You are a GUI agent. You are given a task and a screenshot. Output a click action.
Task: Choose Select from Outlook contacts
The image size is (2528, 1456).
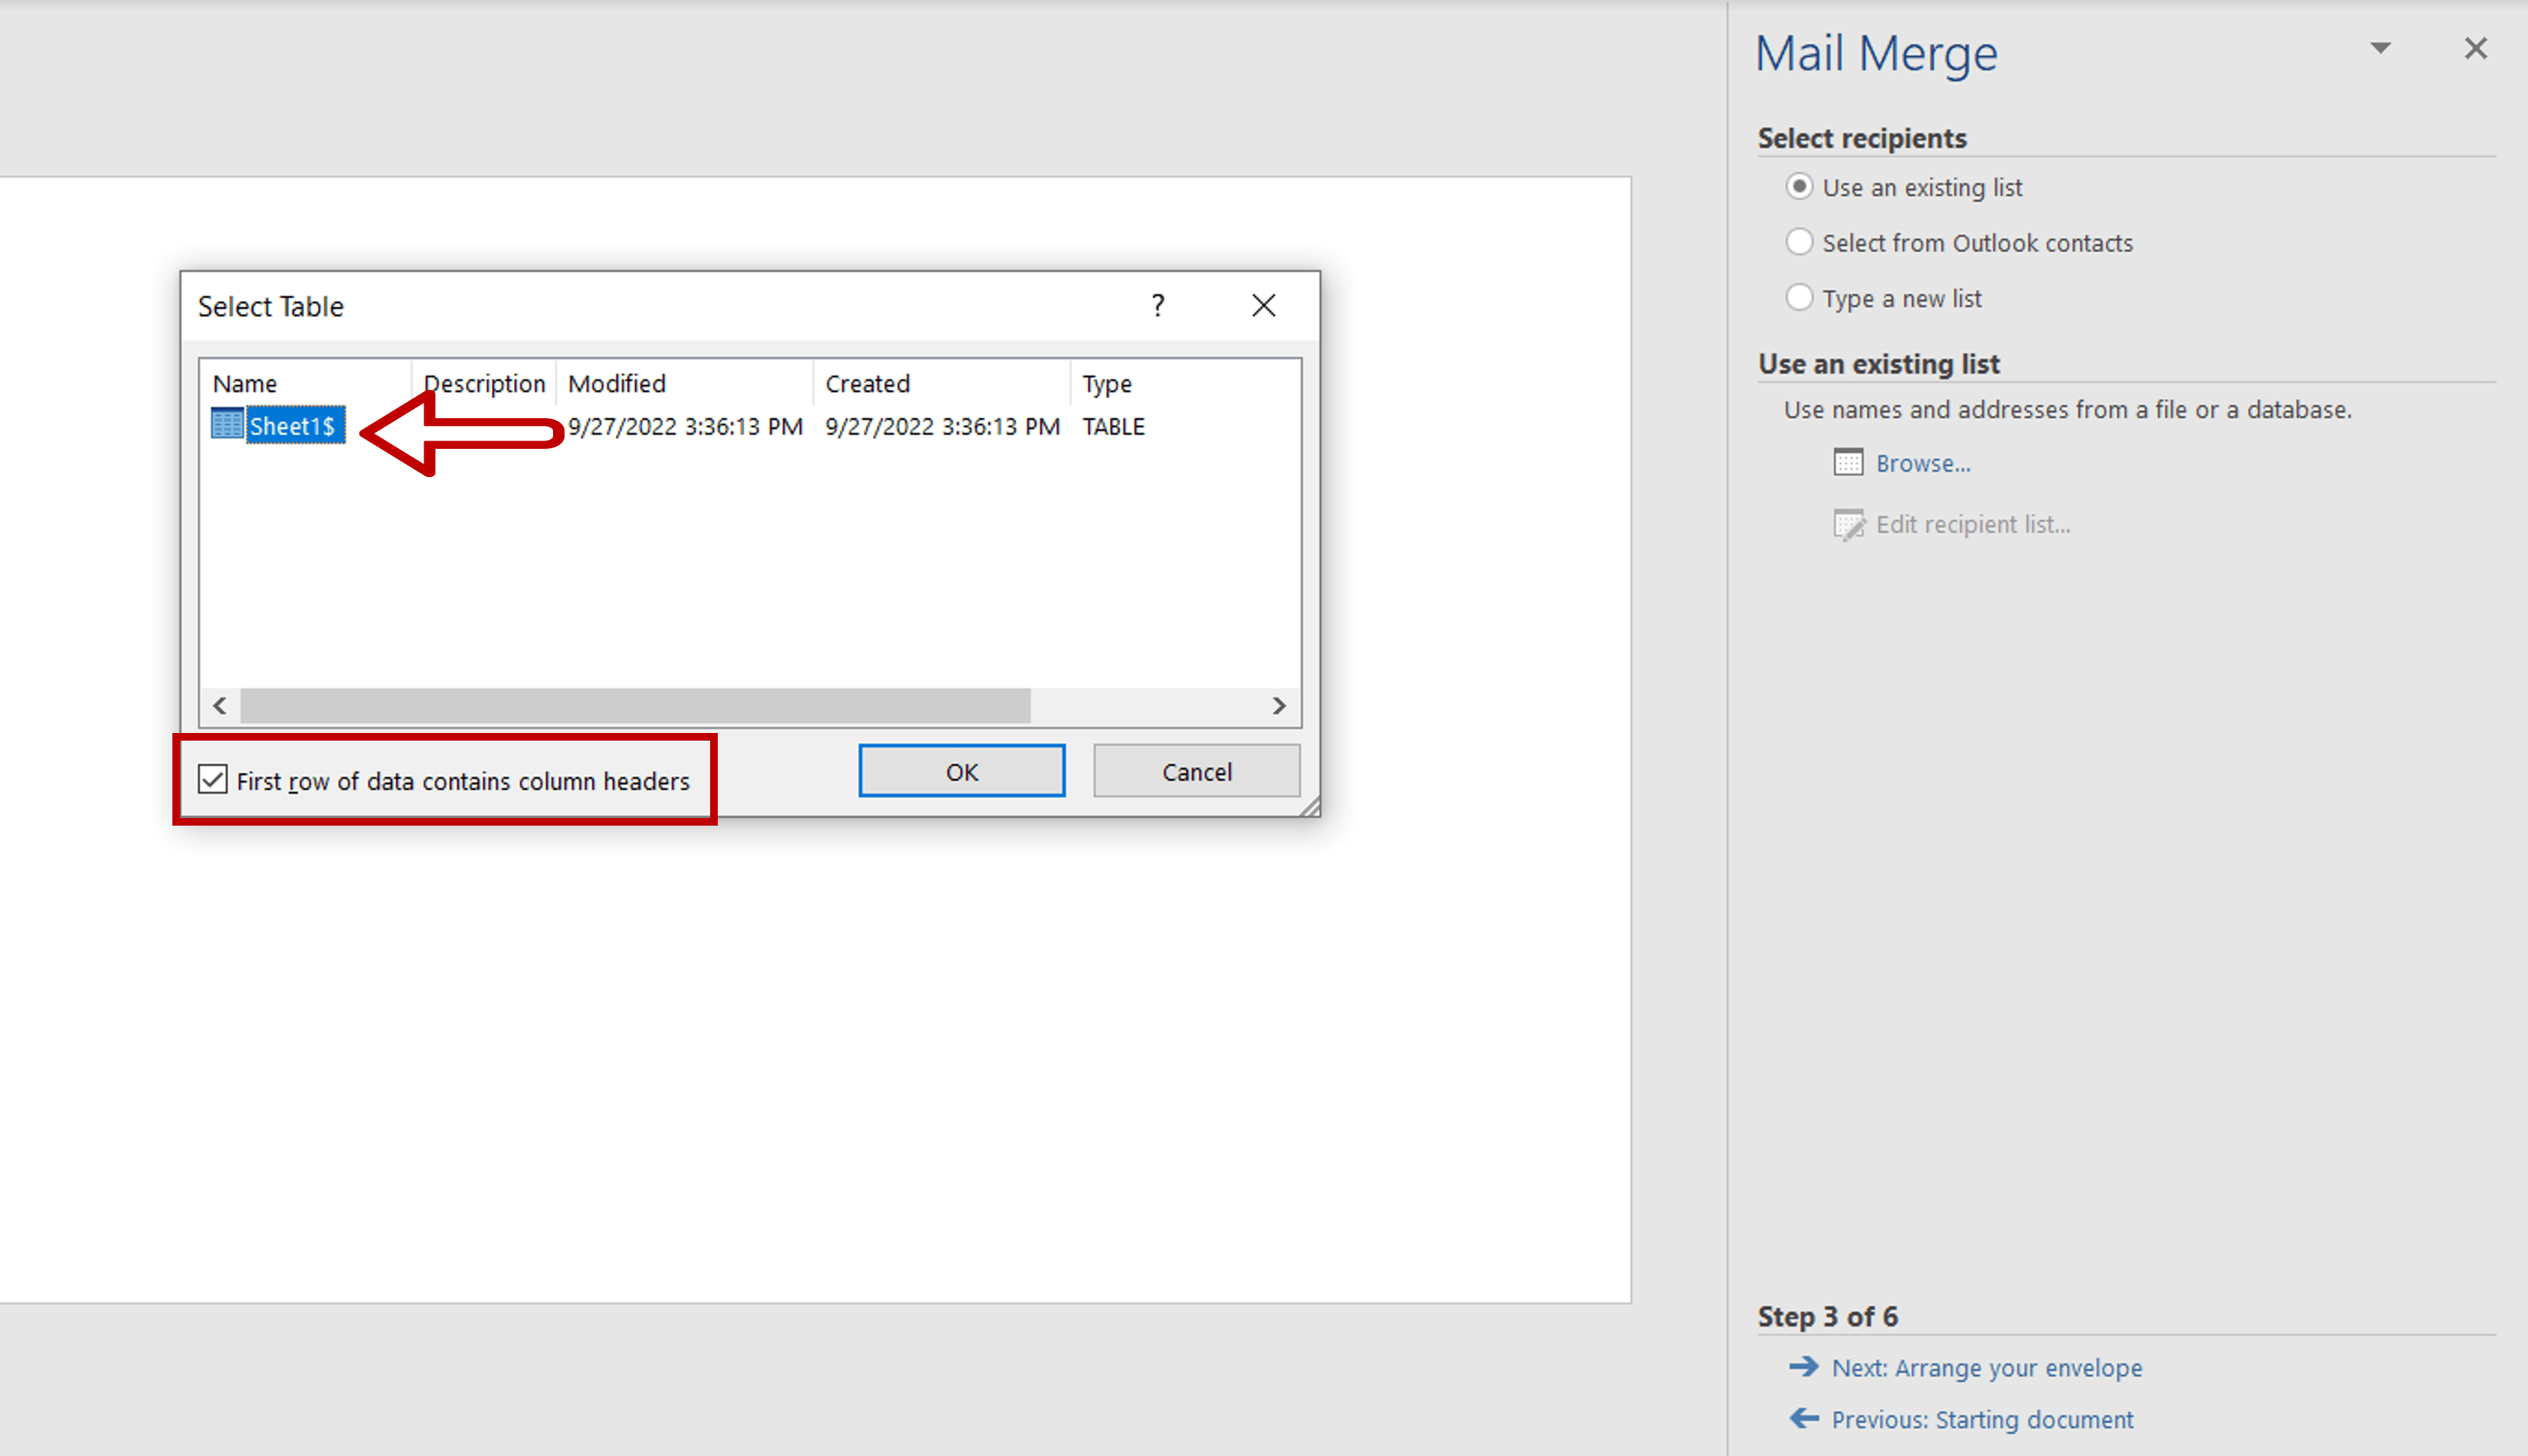pos(1800,242)
